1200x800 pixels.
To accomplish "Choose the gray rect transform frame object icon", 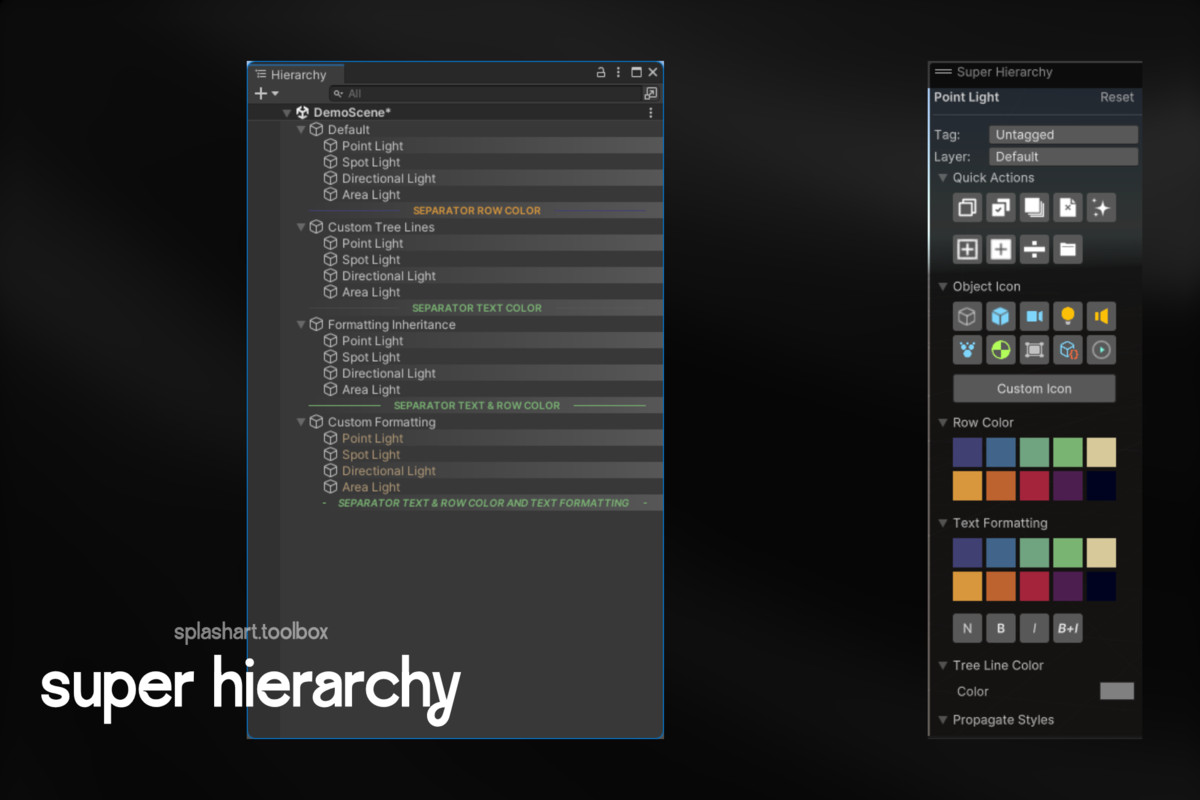I will 1034,350.
